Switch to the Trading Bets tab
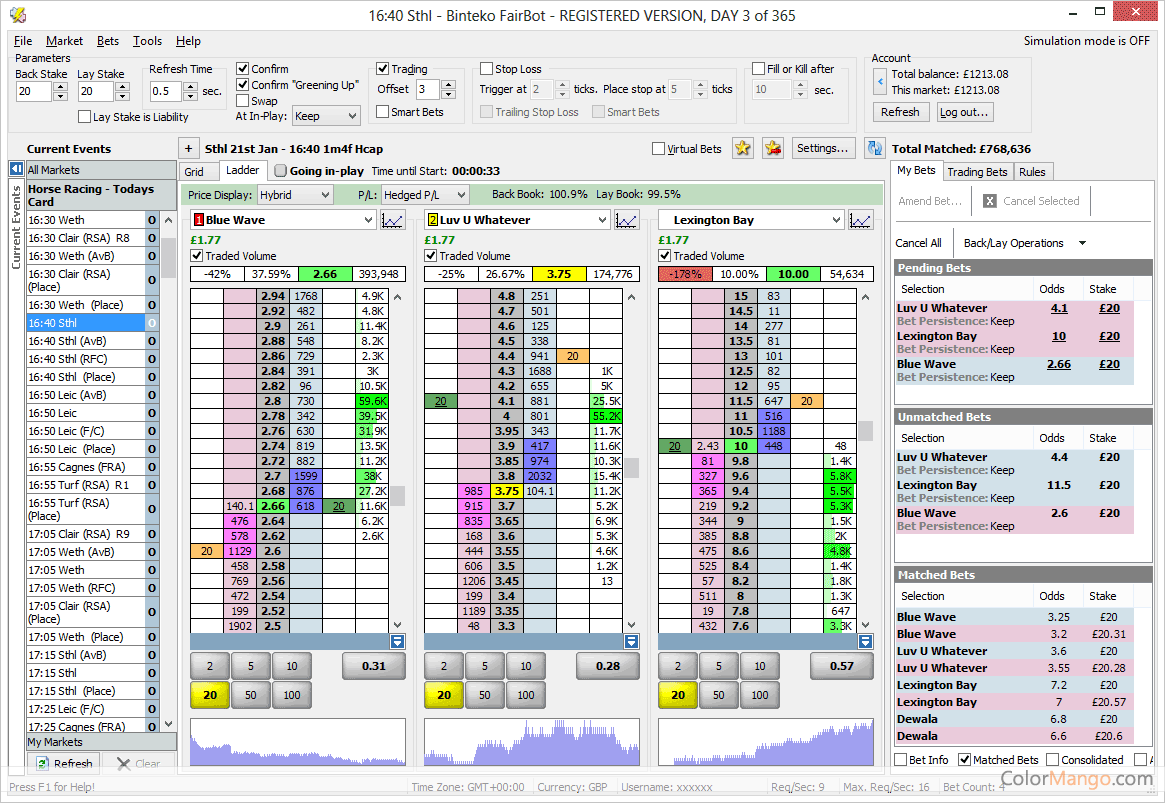 [977, 172]
